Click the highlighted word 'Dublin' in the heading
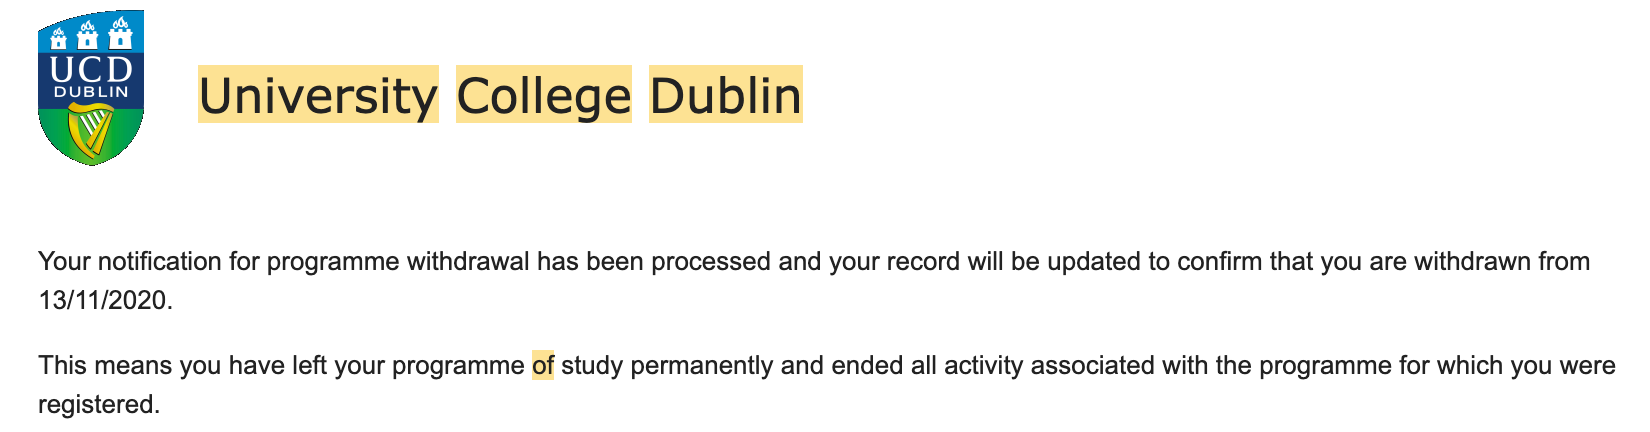 (x=726, y=95)
